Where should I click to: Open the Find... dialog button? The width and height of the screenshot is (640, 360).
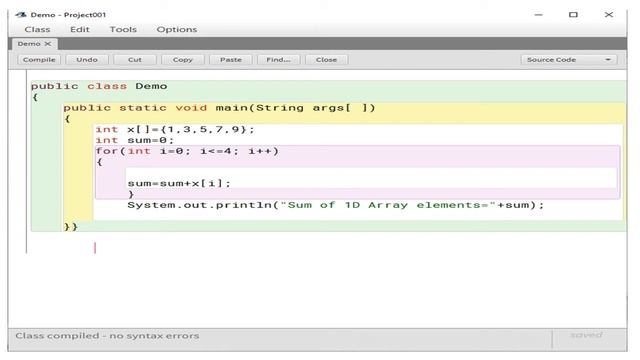point(278,60)
